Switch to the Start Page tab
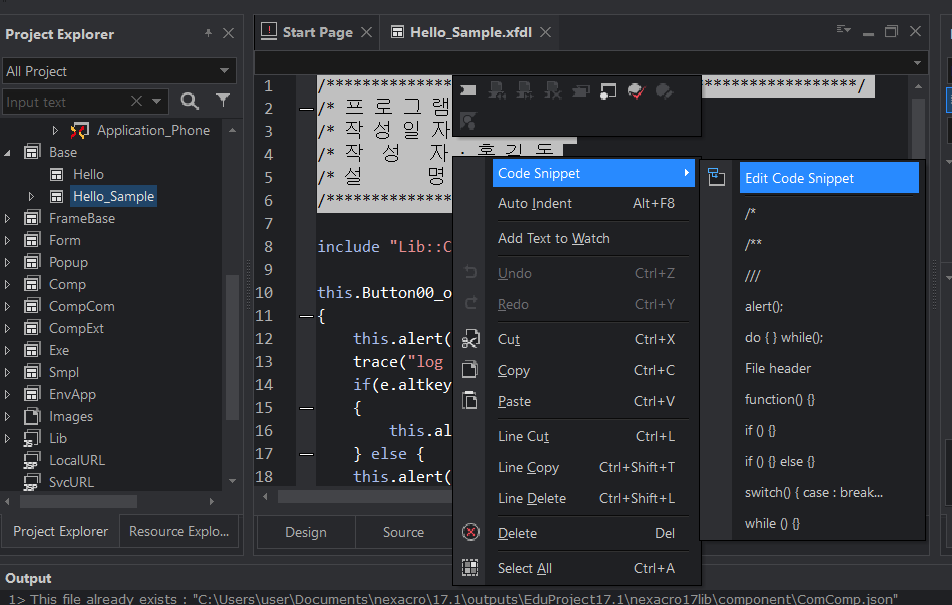Image resolution: width=952 pixels, height=605 pixels. point(316,32)
